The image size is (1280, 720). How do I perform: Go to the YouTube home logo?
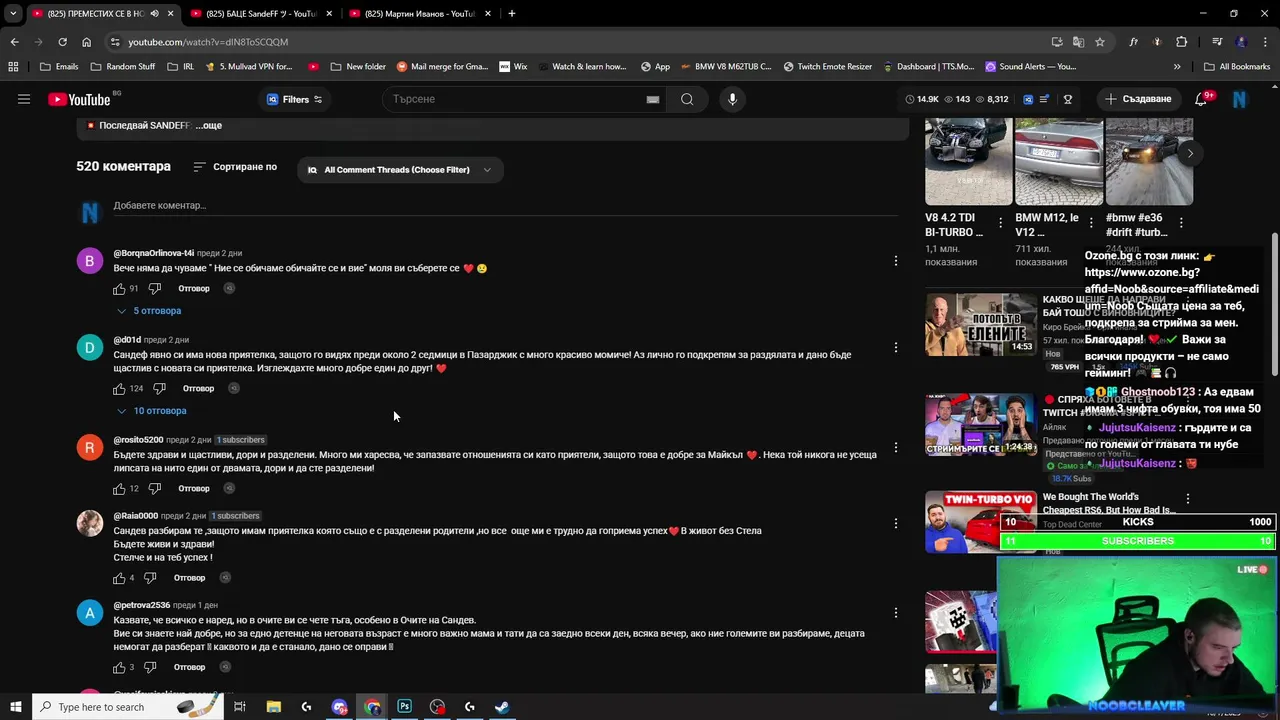(79, 99)
